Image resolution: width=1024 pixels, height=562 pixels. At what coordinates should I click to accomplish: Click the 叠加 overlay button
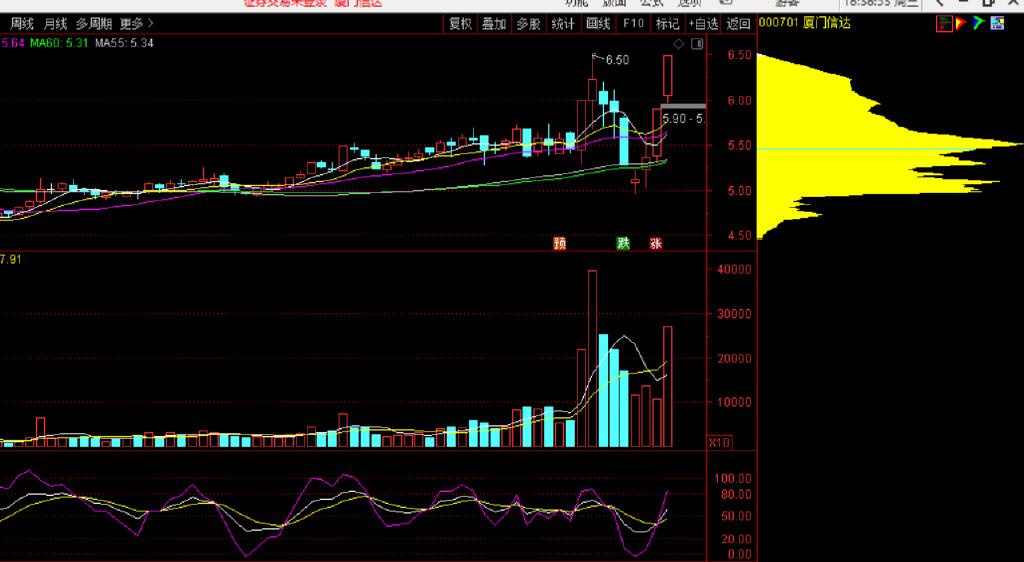[494, 24]
